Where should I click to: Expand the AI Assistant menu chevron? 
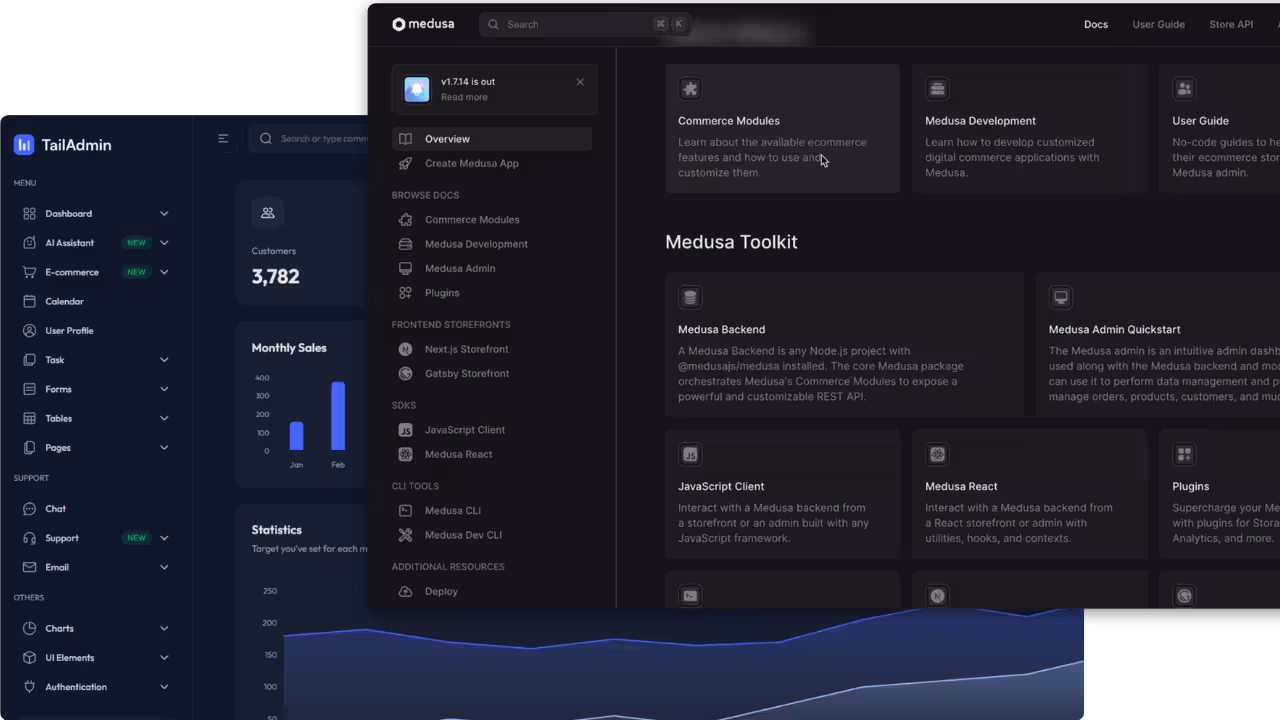[164, 243]
